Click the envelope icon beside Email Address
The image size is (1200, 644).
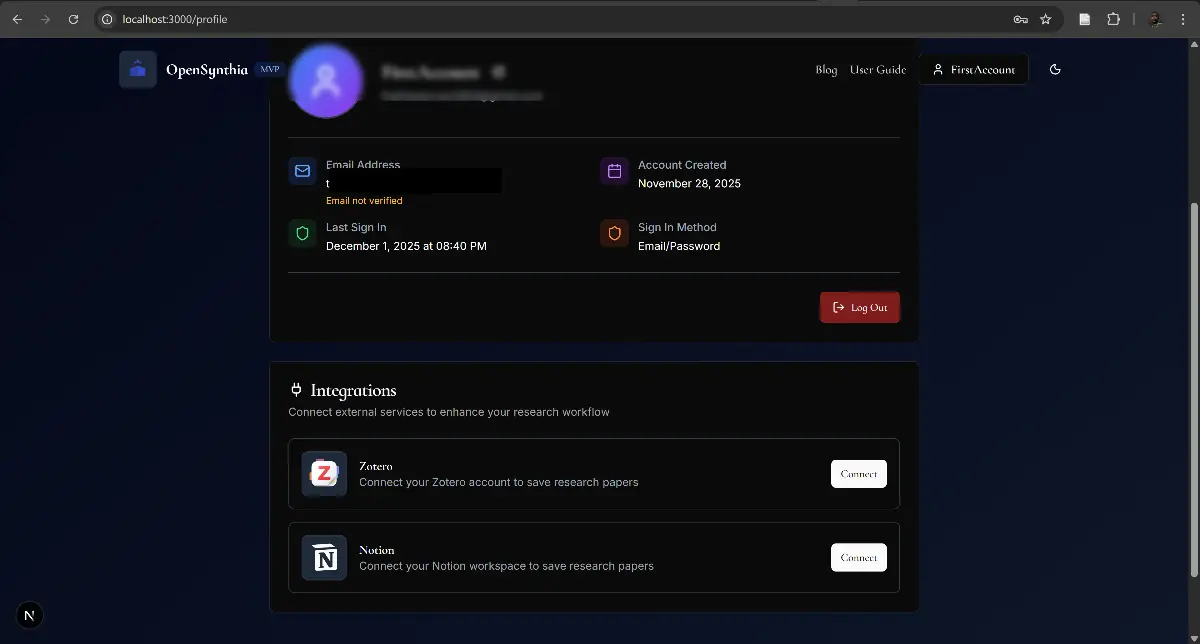coord(302,171)
